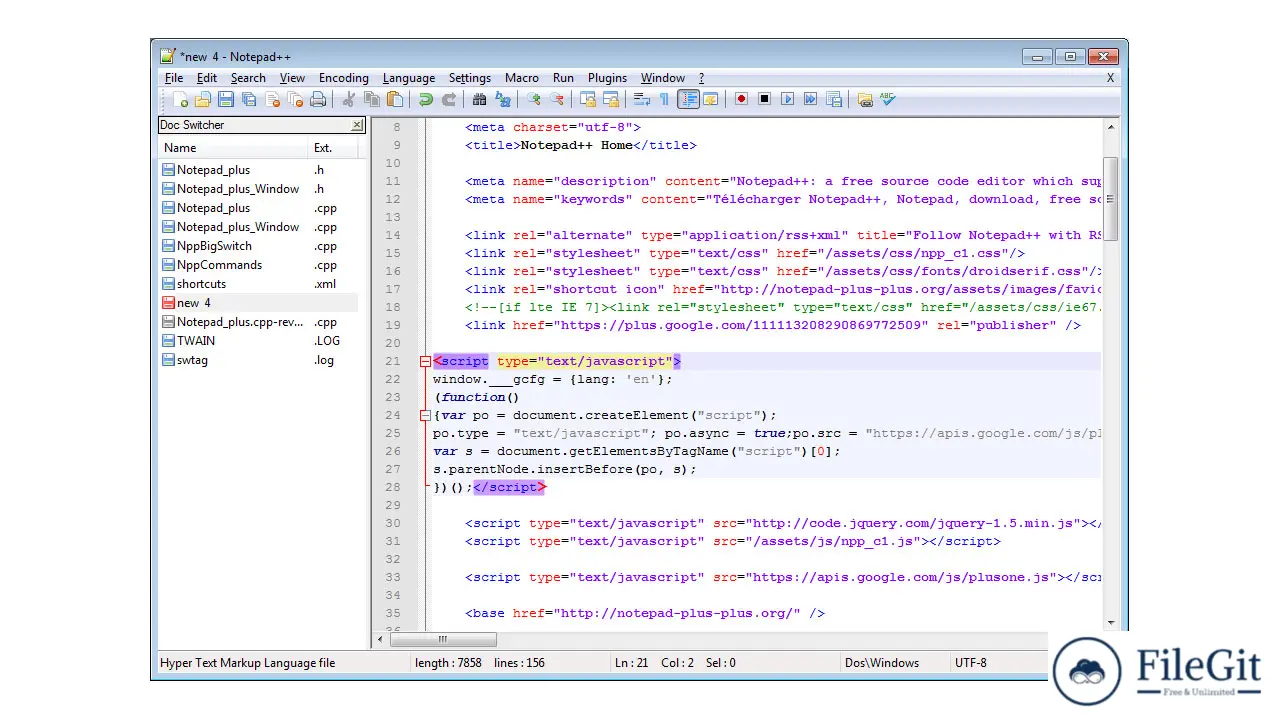The width and height of the screenshot is (1280, 720).
Task: Click run macro multiple times icon
Action: click(x=811, y=99)
